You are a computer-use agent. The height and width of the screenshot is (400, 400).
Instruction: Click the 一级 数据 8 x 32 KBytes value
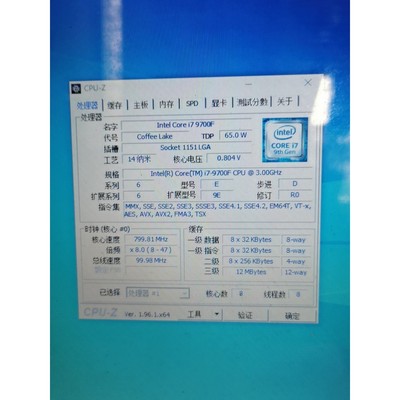[251, 240]
